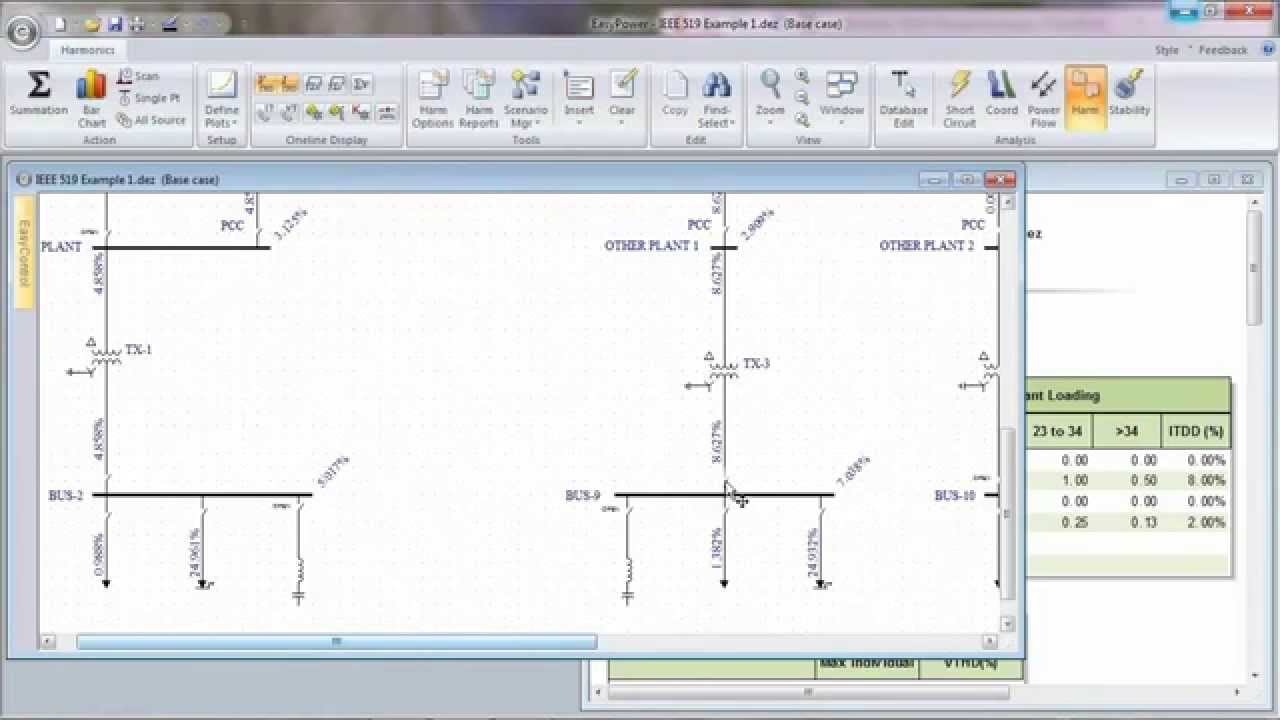Screen dimensions: 1280x720
Task: Switch to Short Circuit analysis
Action: [959, 99]
